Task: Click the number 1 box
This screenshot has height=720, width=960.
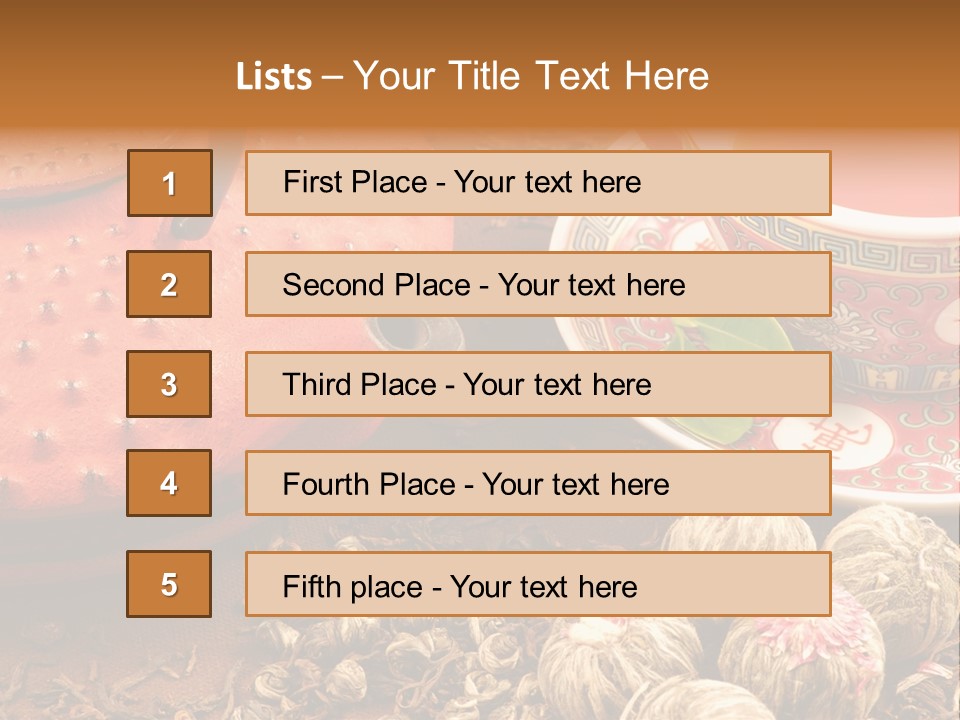Action: (x=169, y=183)
